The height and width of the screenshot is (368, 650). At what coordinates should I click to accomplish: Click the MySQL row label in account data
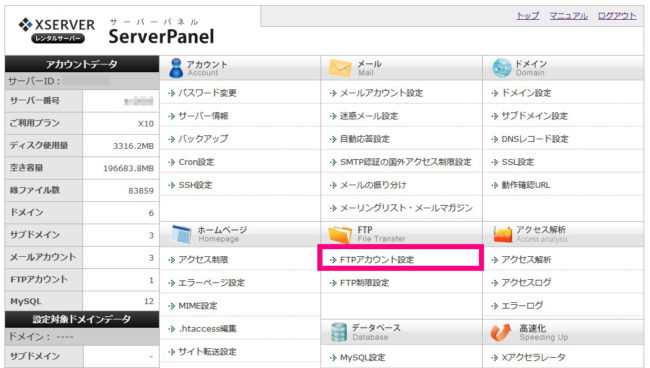[25, 301]
